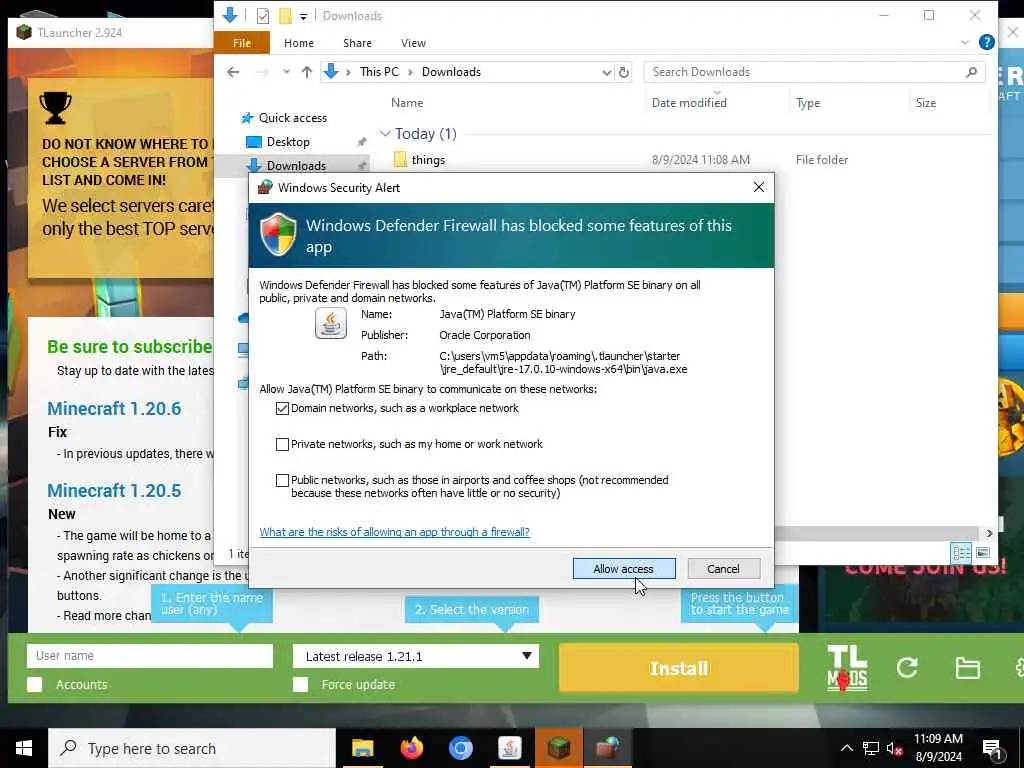This screenshot has height=768, width=1024.
Task: Expand address bar history dropdown
Action: click(607, 72)
